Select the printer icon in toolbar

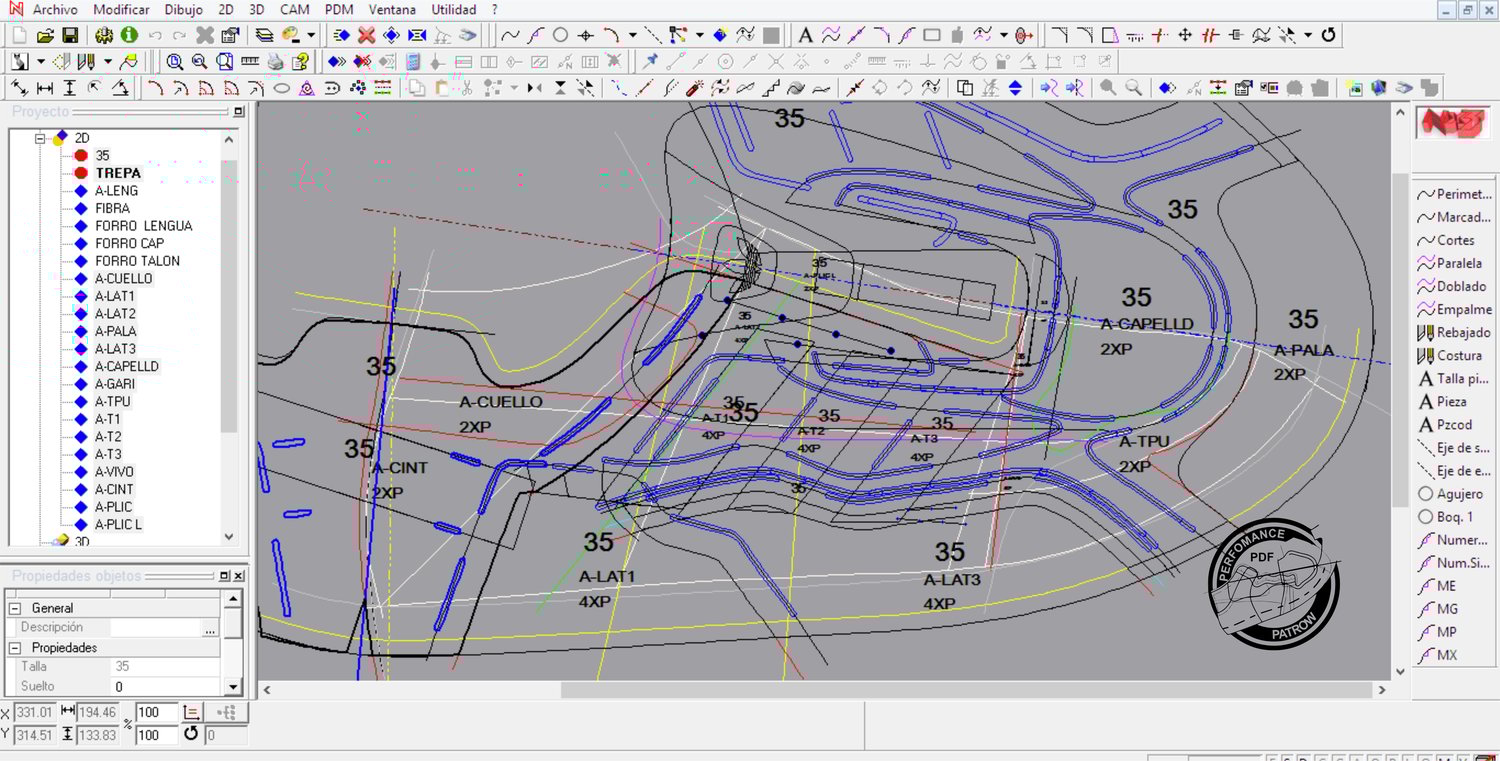point(275,62)
